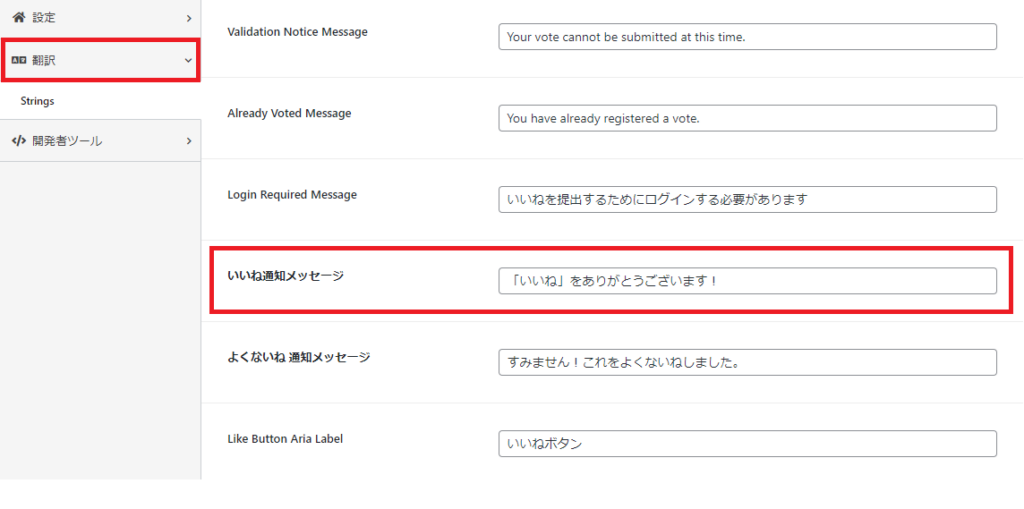Click the Already Voted Message input

click(747, 118)
